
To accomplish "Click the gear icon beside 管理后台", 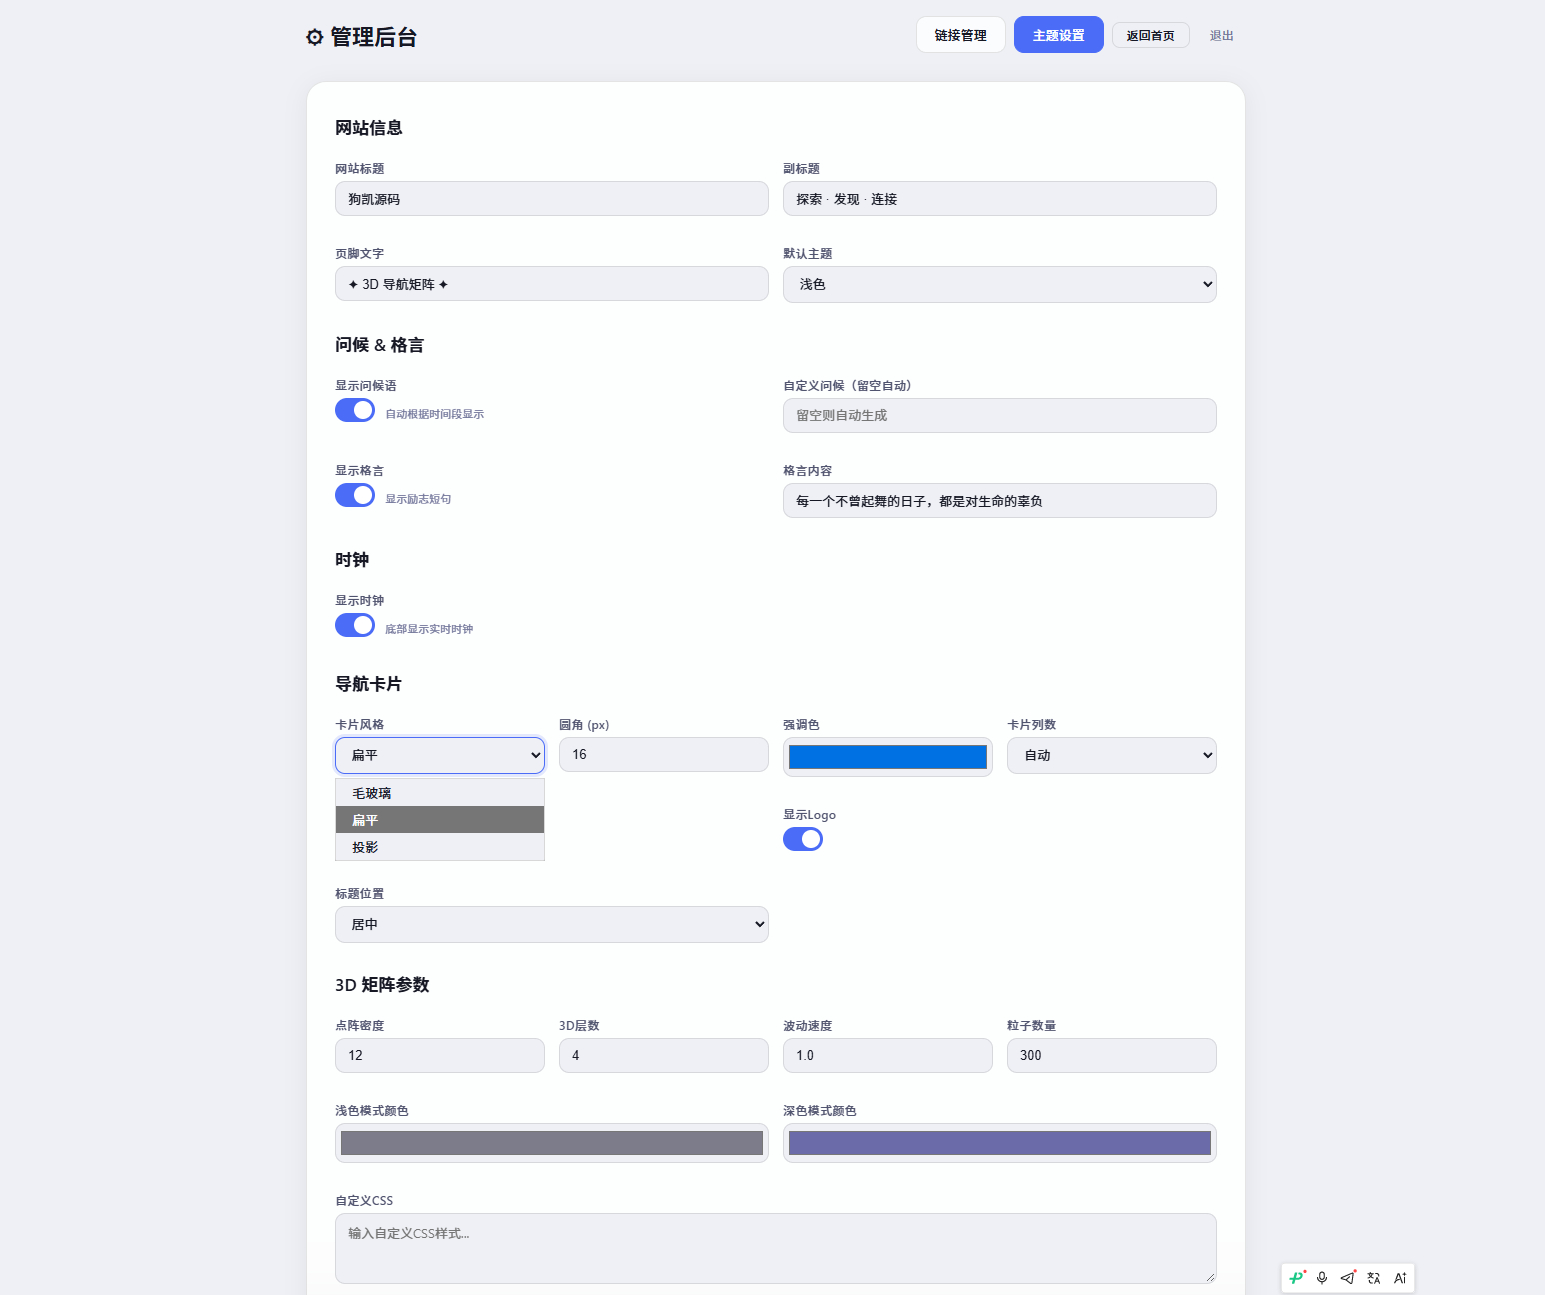I will click(314, 37).
